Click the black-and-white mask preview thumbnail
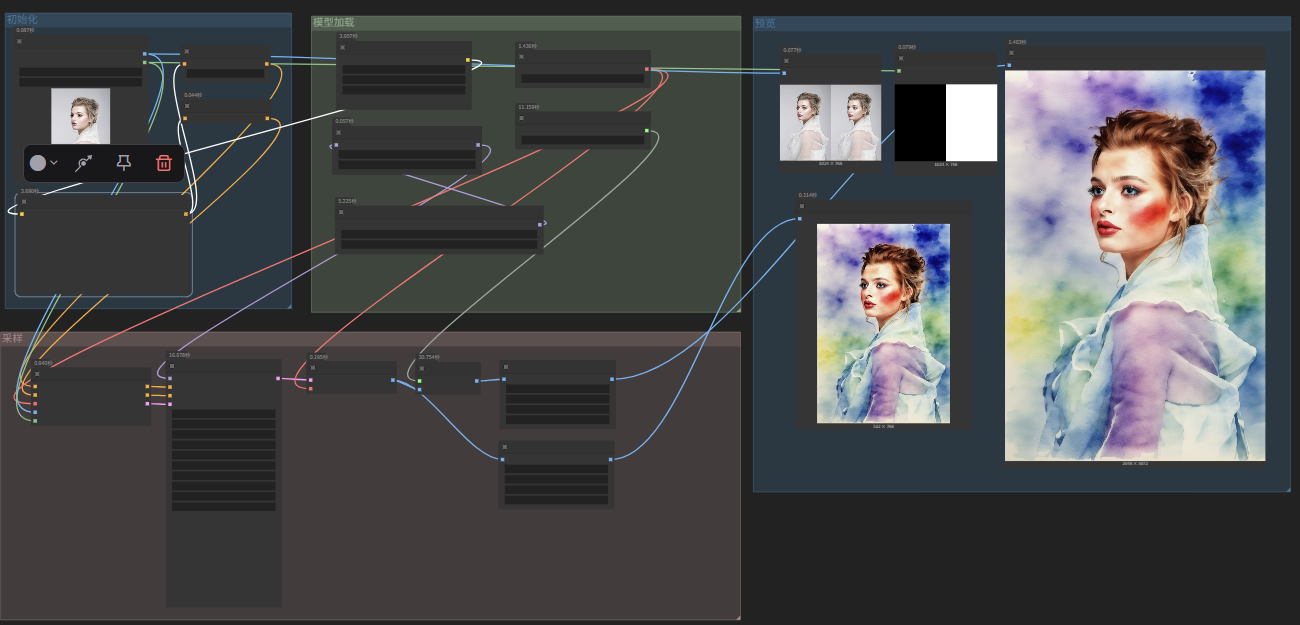Image resolution: width=1300 pixels, height=625 pixels. click(945, 122)
